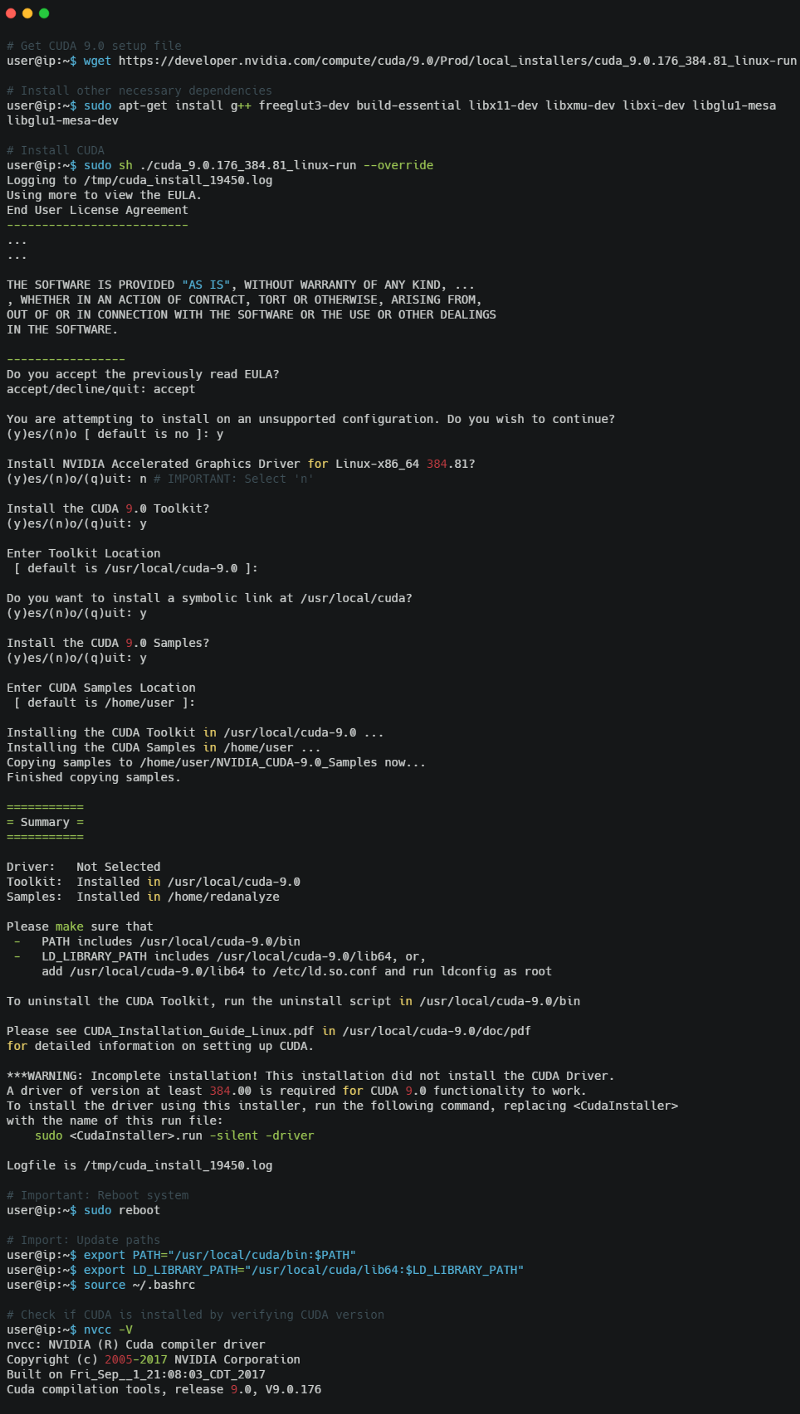
Task: Select the 'Driver: Not Selected' line
Action: (83, 867)
